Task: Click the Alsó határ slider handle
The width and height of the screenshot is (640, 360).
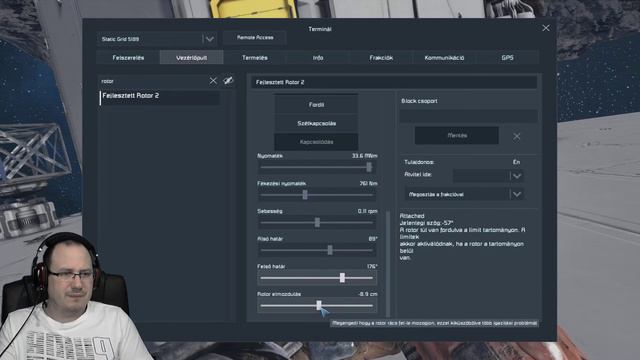Action: tap(330, 250)
